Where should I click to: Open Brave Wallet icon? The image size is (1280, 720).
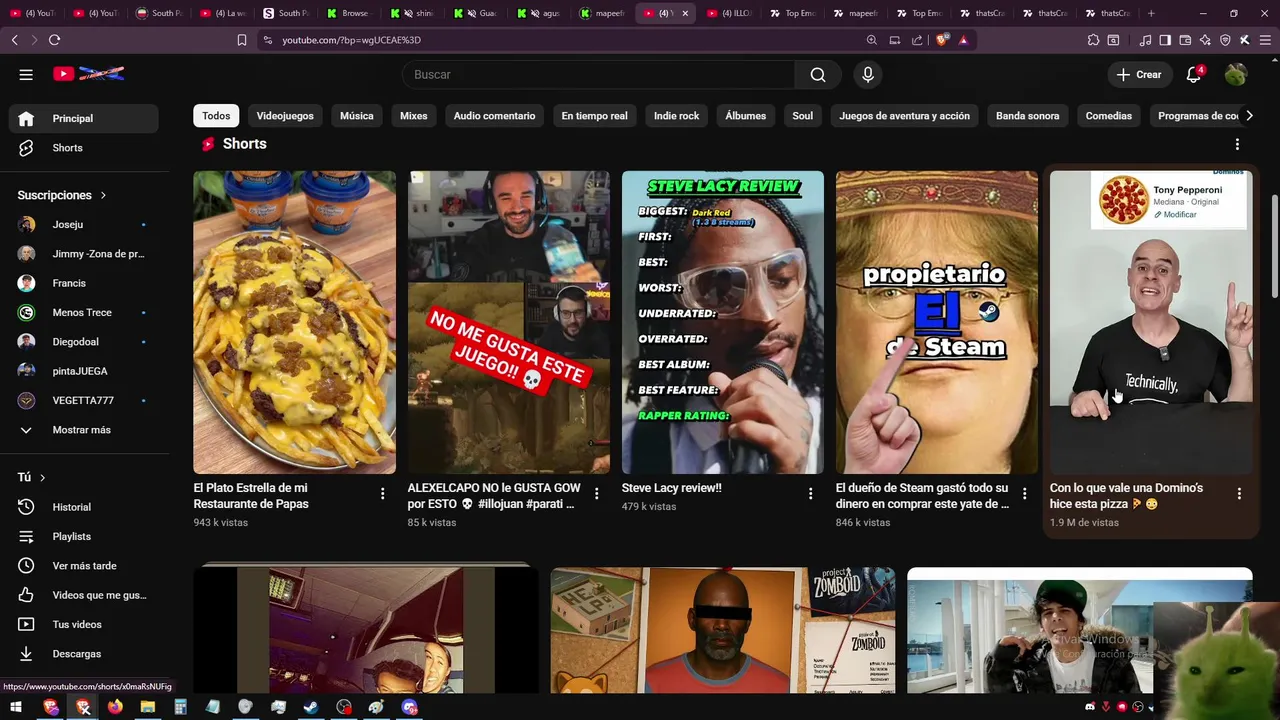click(1185, 40)
